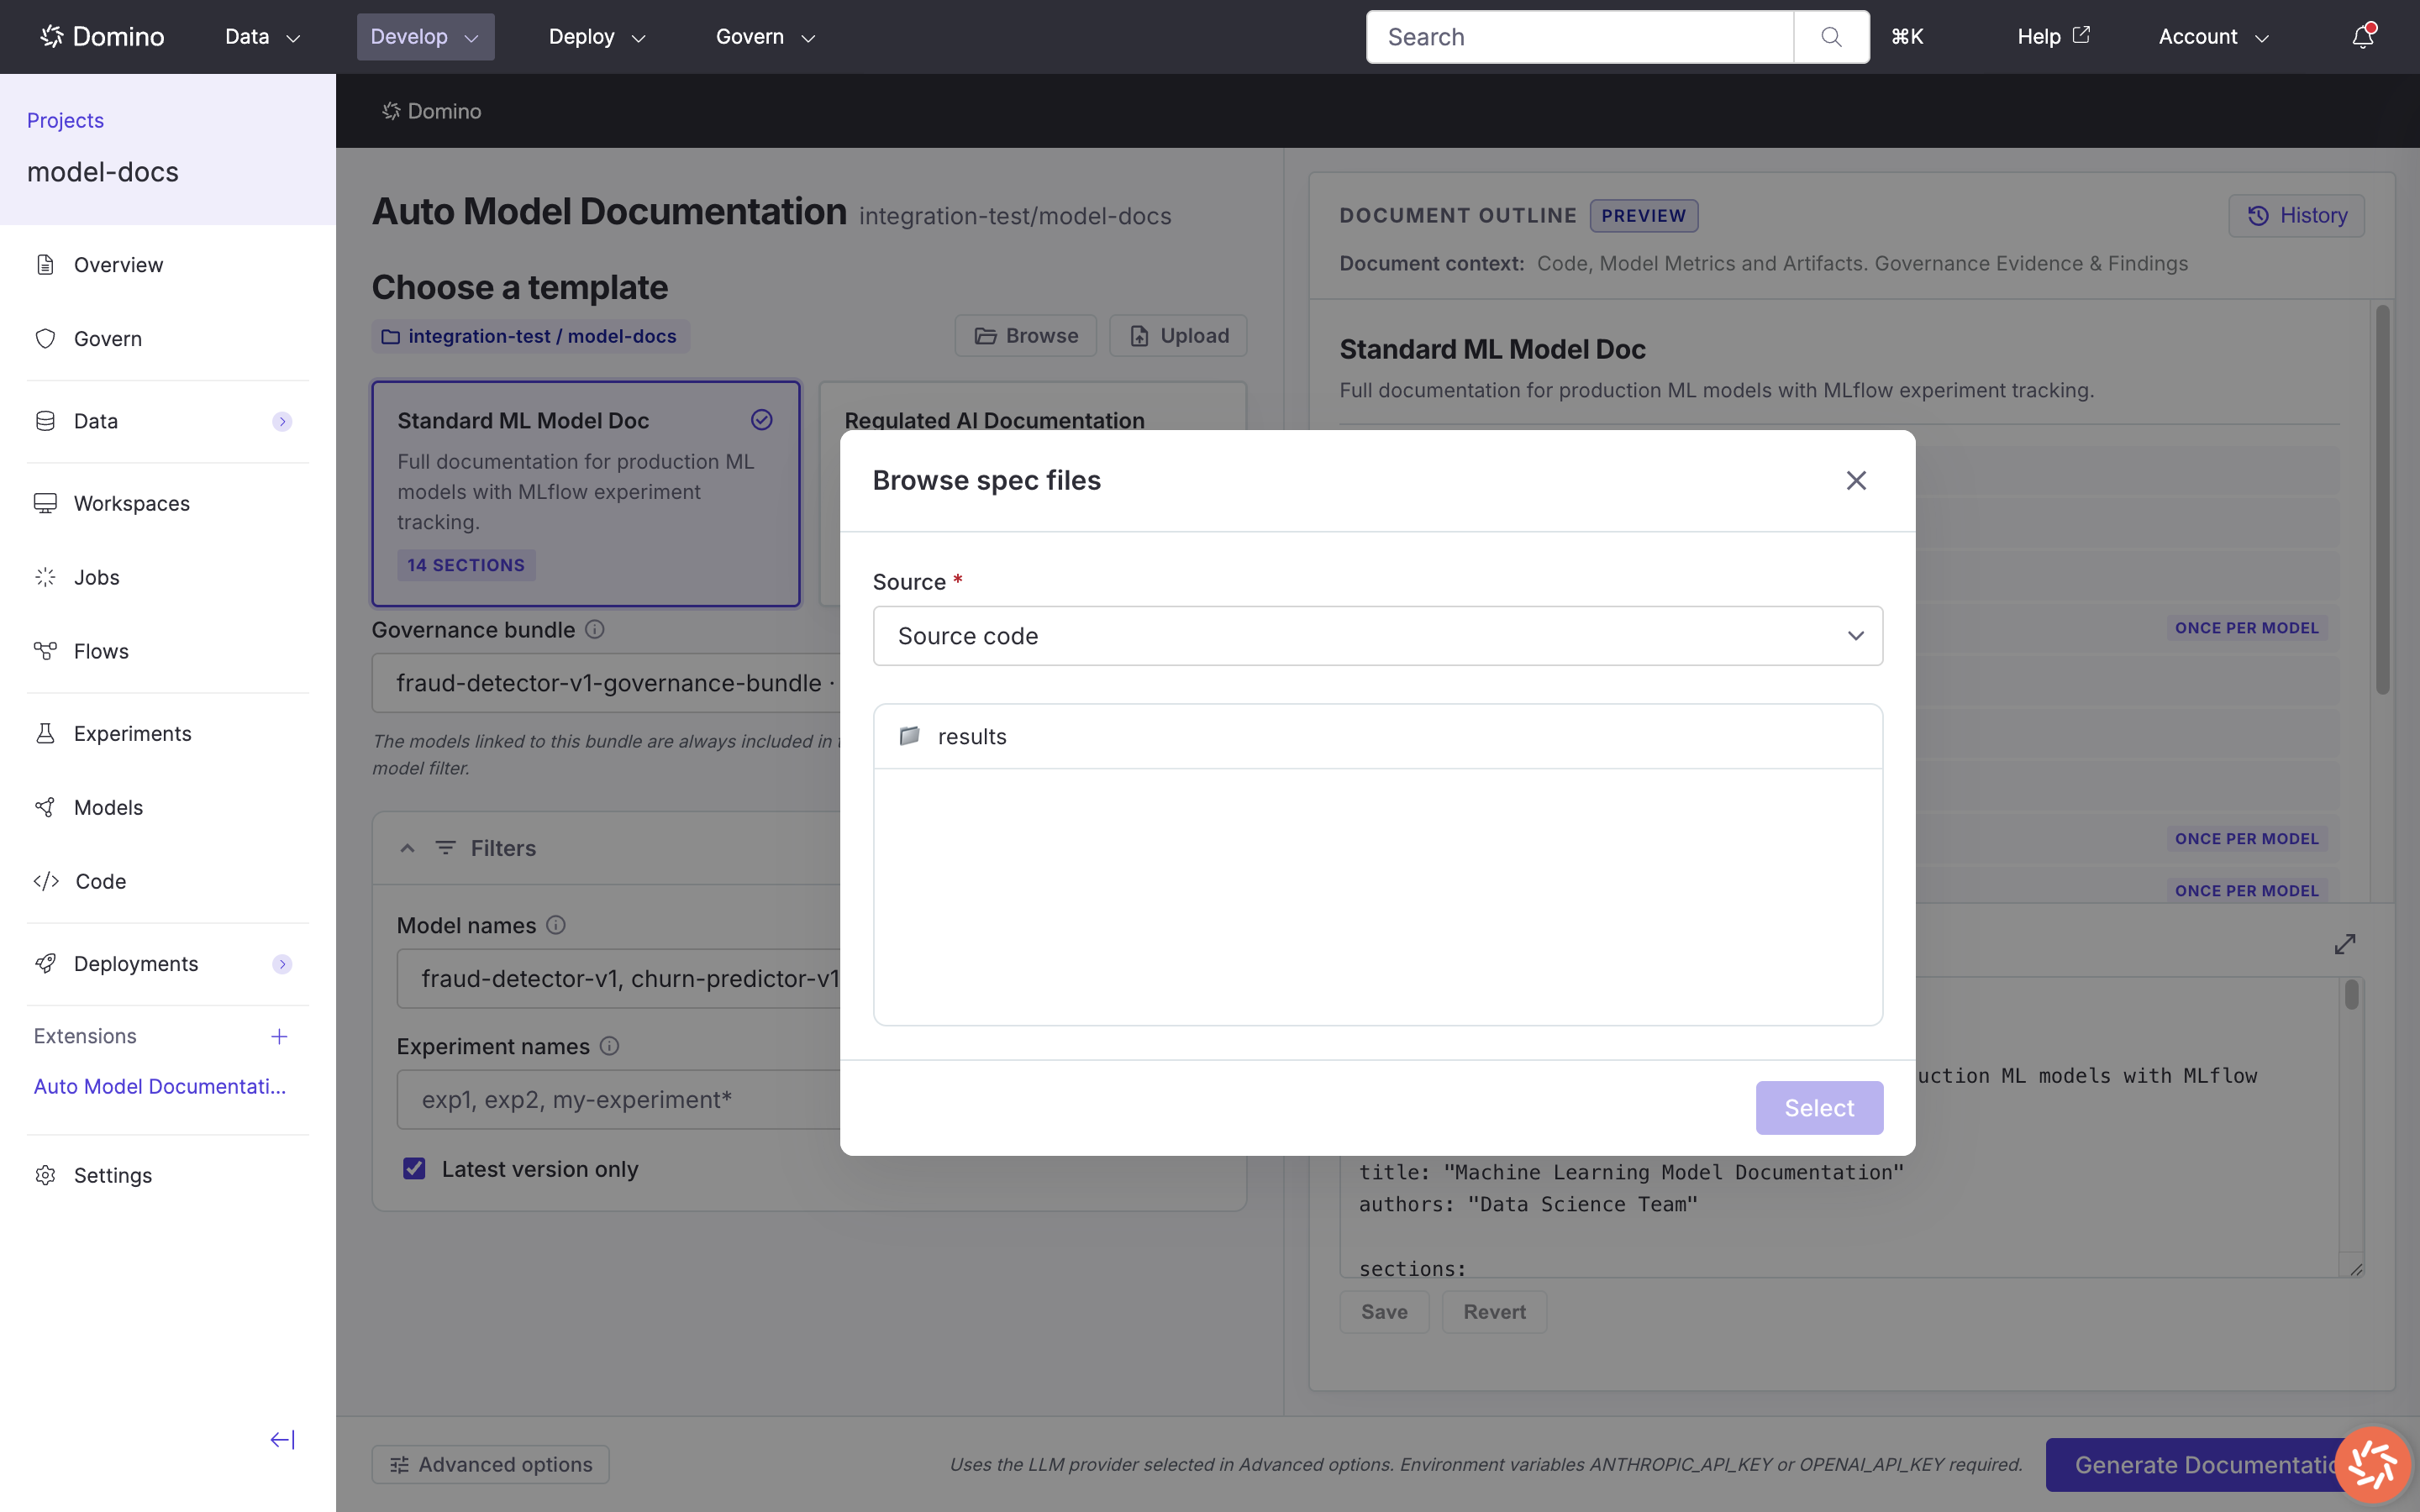Click the Revert button below the editor
This screenshot has height=1512, width=2420.
tap(1494, 1312)
